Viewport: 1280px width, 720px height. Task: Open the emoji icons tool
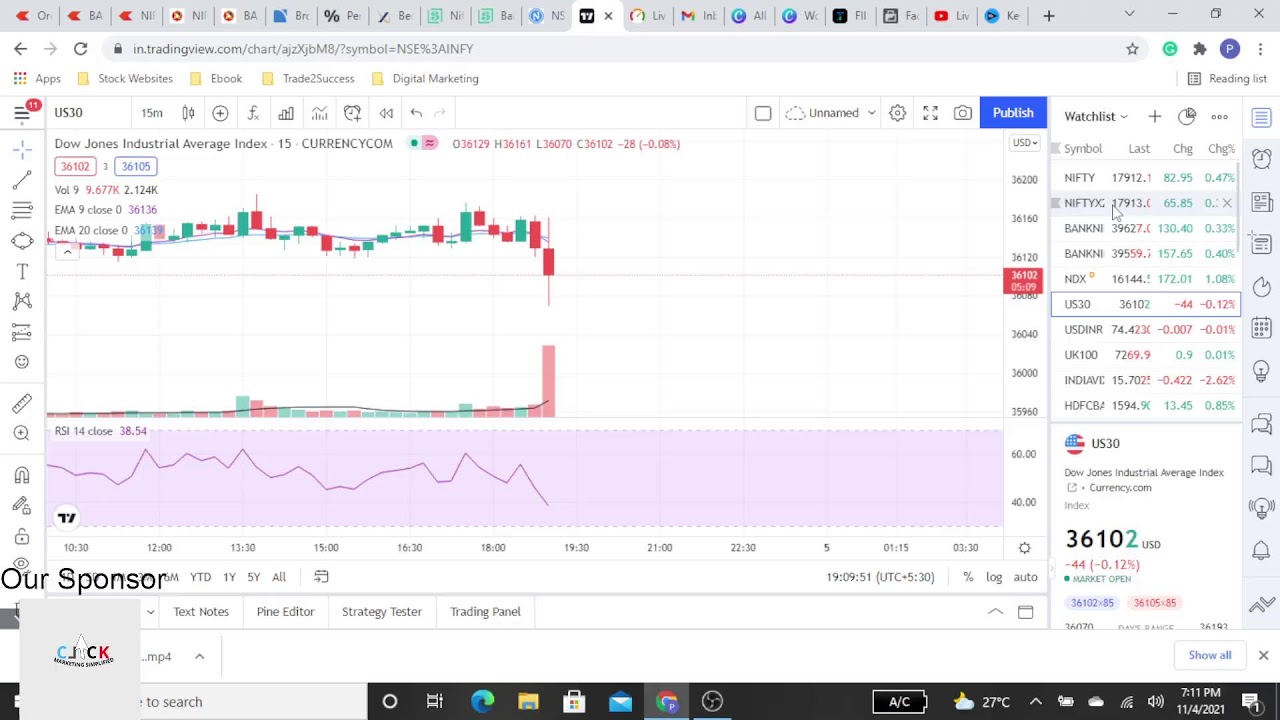click(22, 362)
